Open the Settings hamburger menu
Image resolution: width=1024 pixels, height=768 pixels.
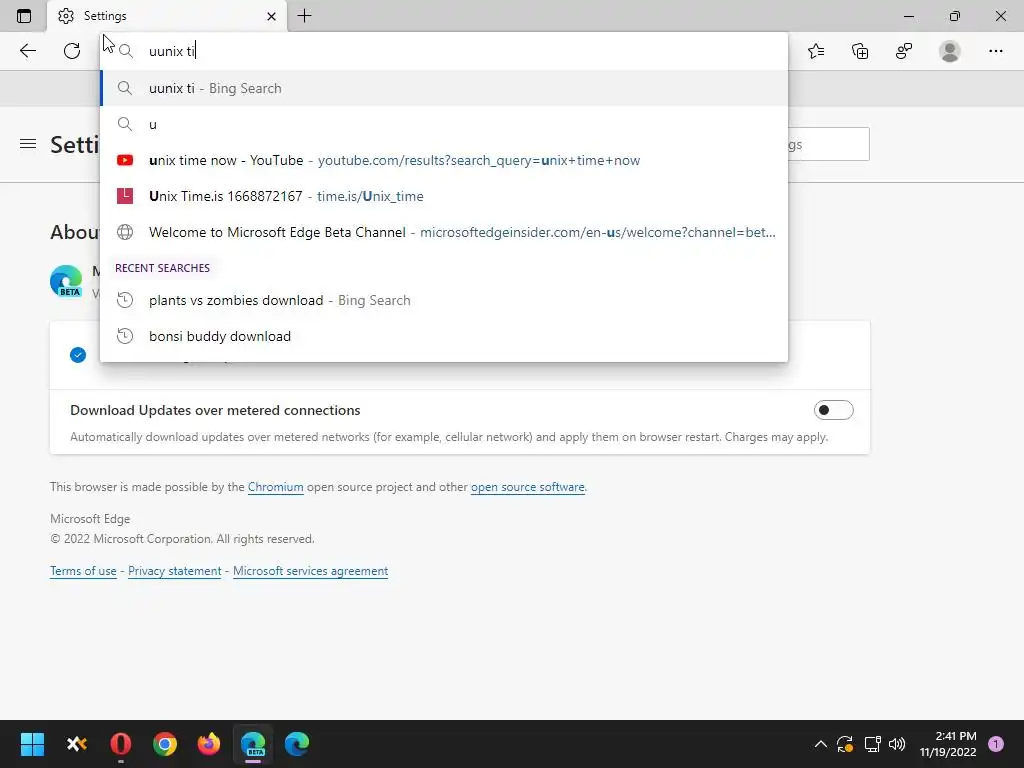[28, 144]
